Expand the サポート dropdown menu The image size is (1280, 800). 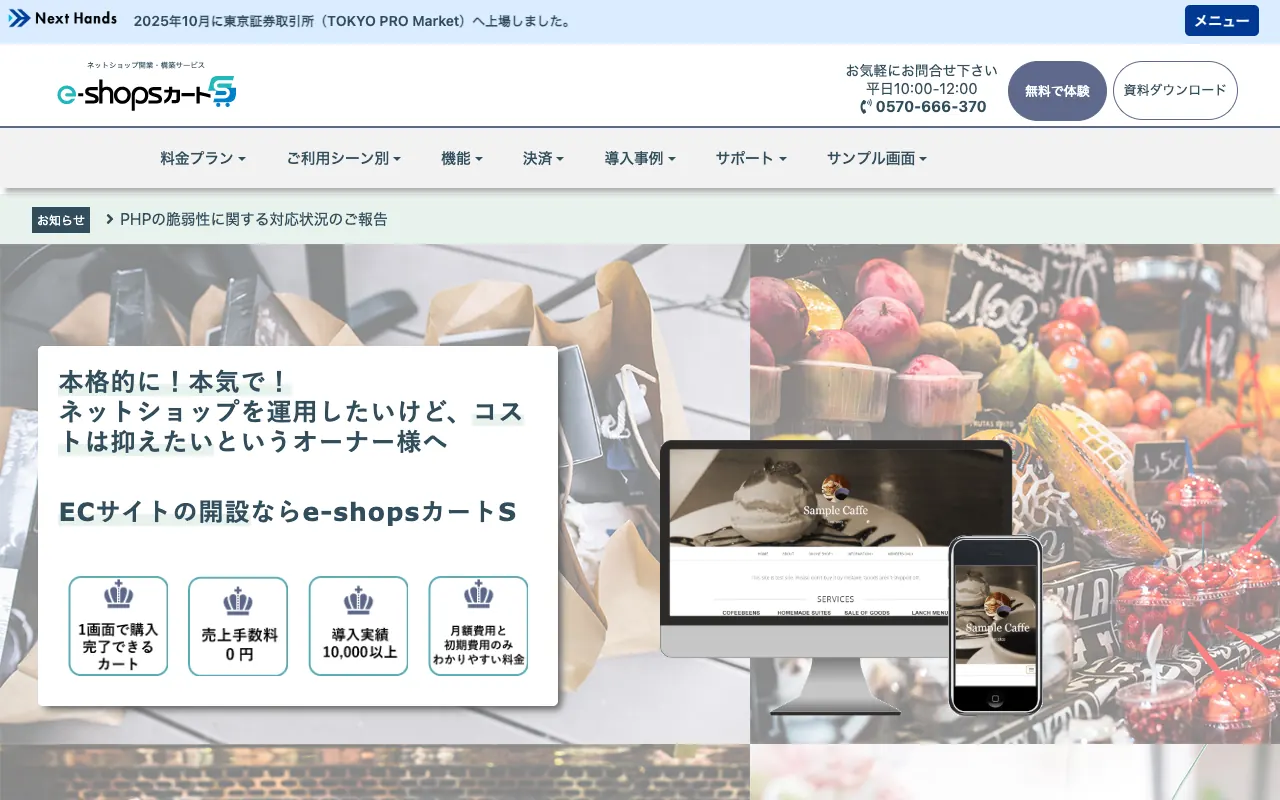coord(751,158)
